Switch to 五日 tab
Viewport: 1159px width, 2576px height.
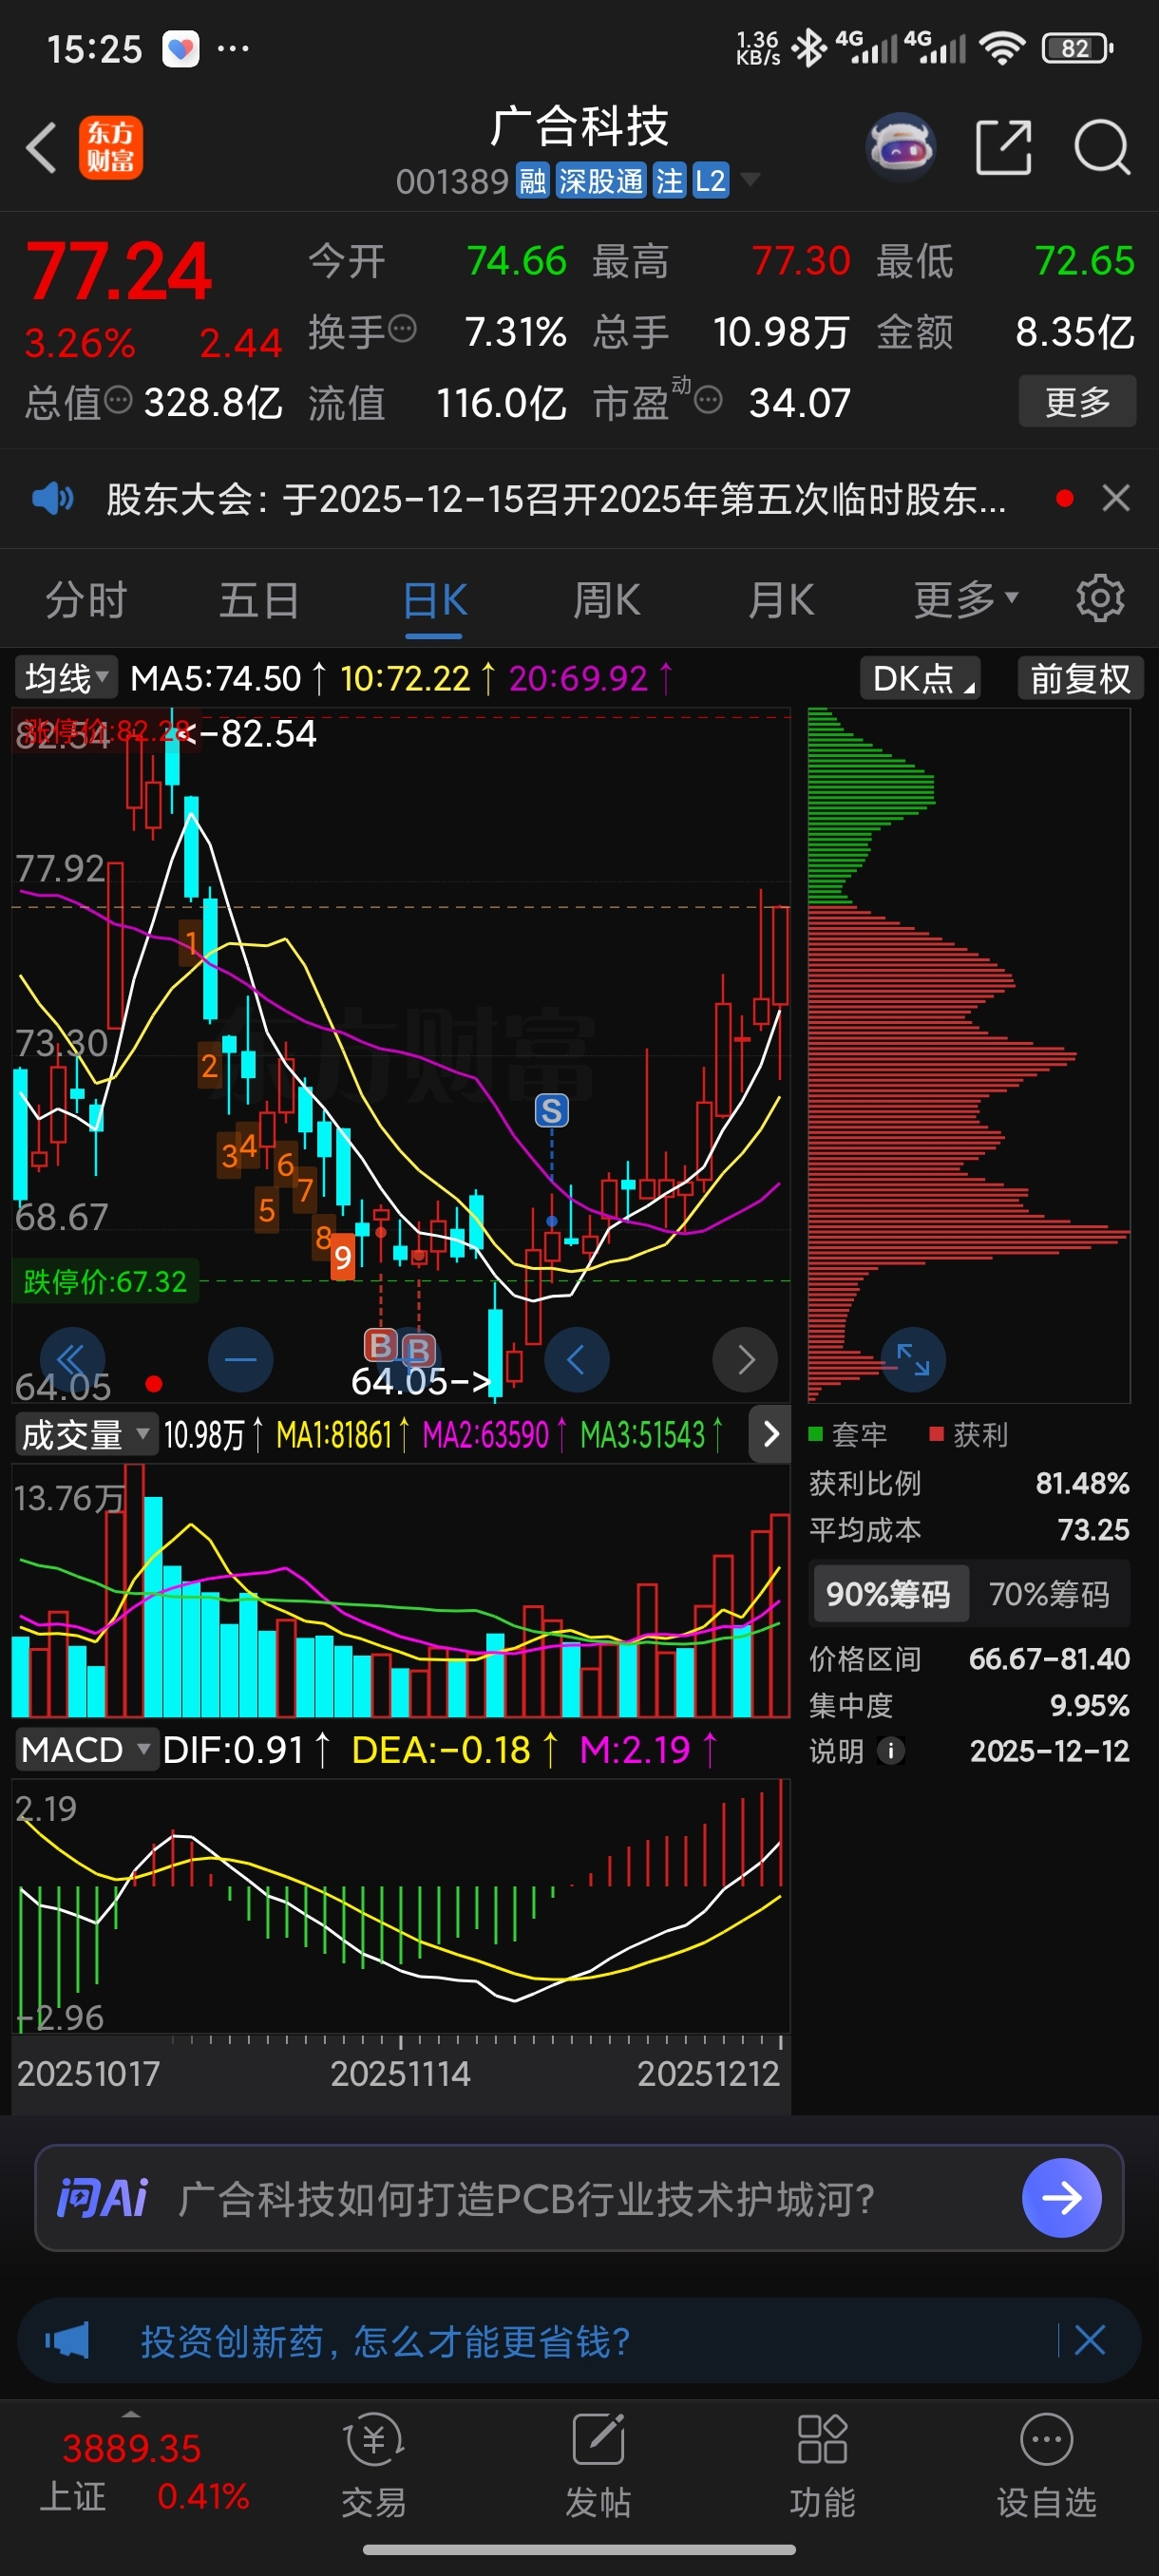click(259, 600)
